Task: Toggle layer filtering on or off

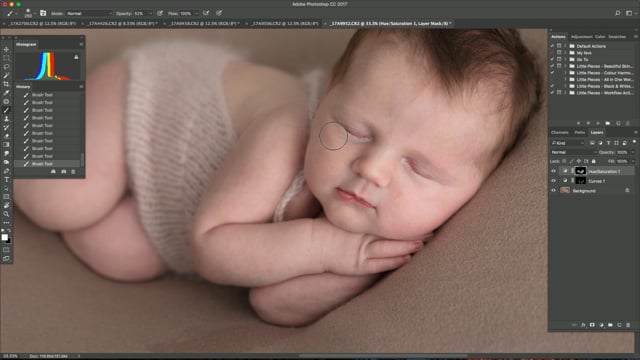Action: pos(634,142)
